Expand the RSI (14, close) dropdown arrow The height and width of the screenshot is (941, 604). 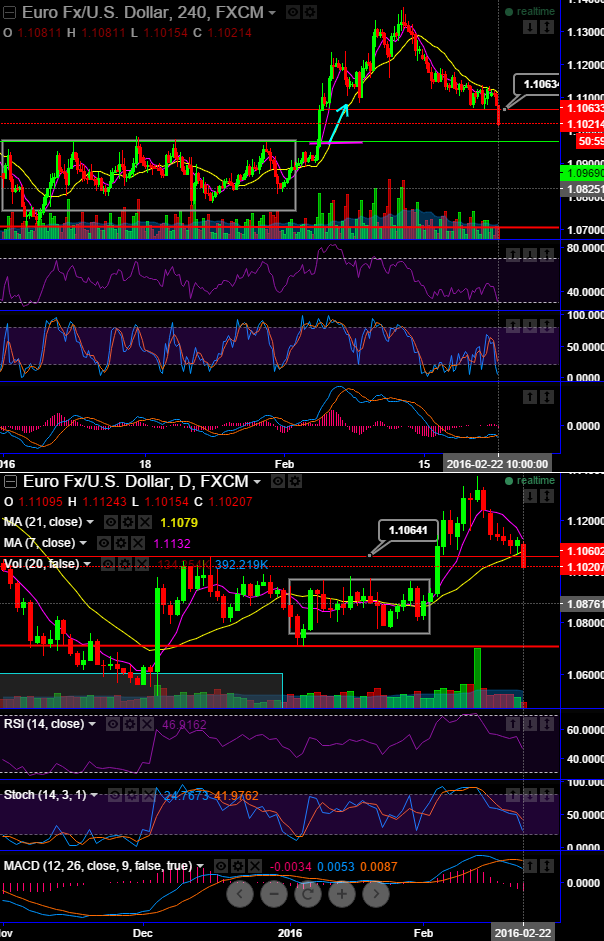tap(92, 724)
